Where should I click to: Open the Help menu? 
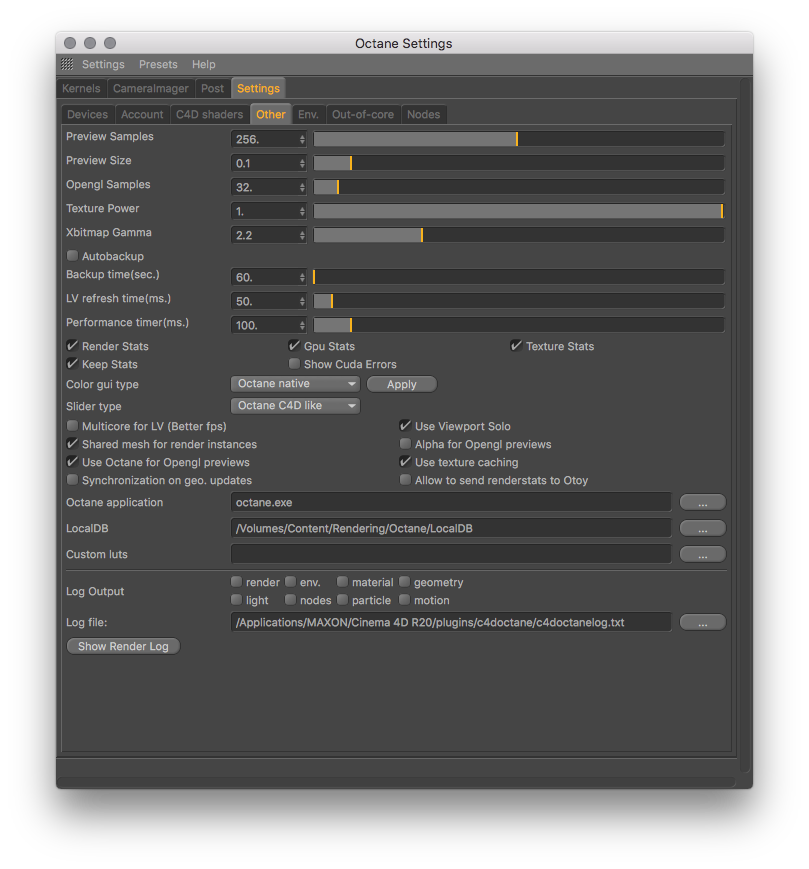203,64
